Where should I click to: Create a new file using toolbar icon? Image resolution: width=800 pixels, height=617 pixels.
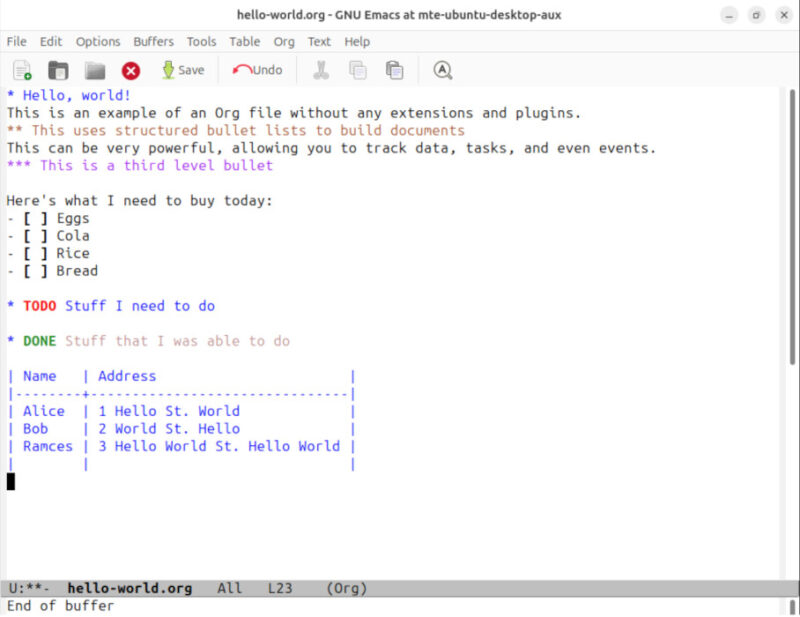(21, 70)
